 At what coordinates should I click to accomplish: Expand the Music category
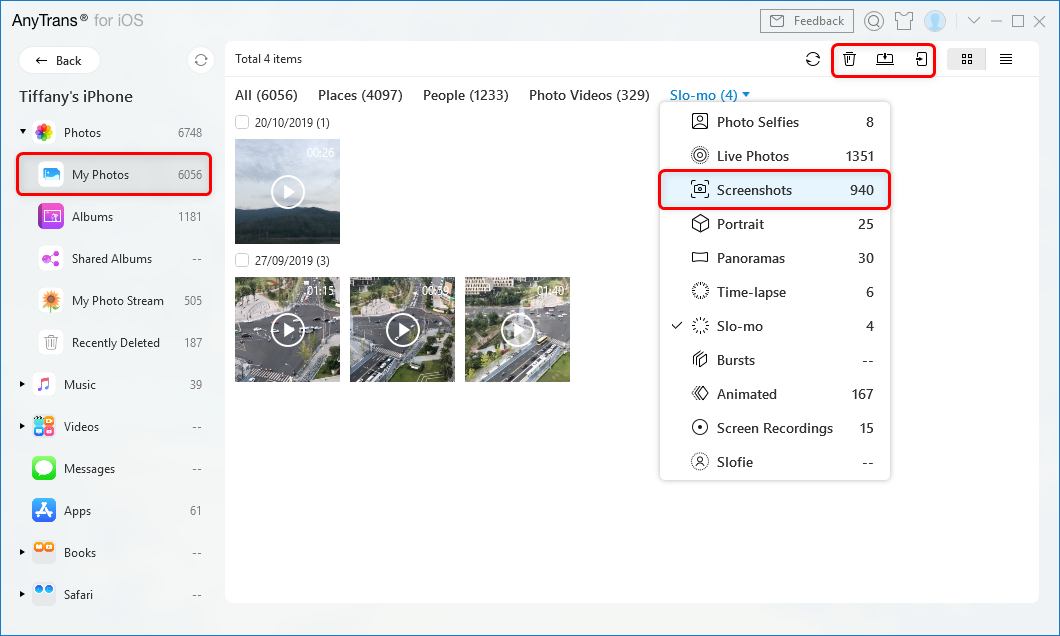tap(23, 384)
